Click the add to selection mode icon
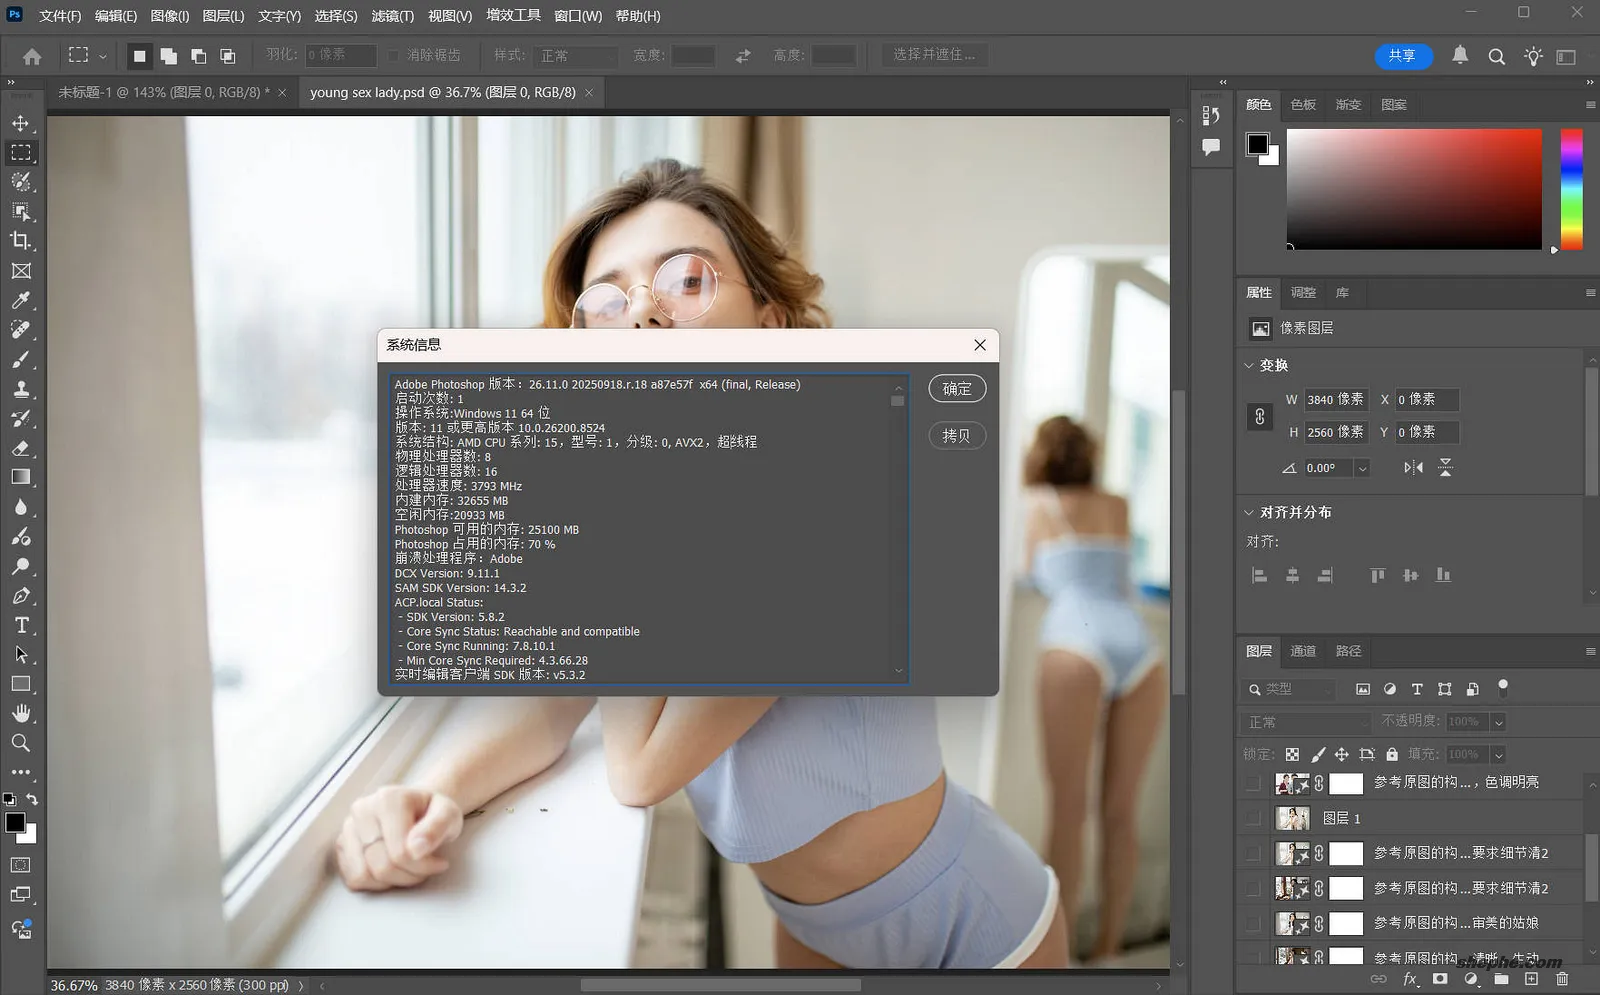The width and height of the screenshot is (1600, 995). point(169,56)
